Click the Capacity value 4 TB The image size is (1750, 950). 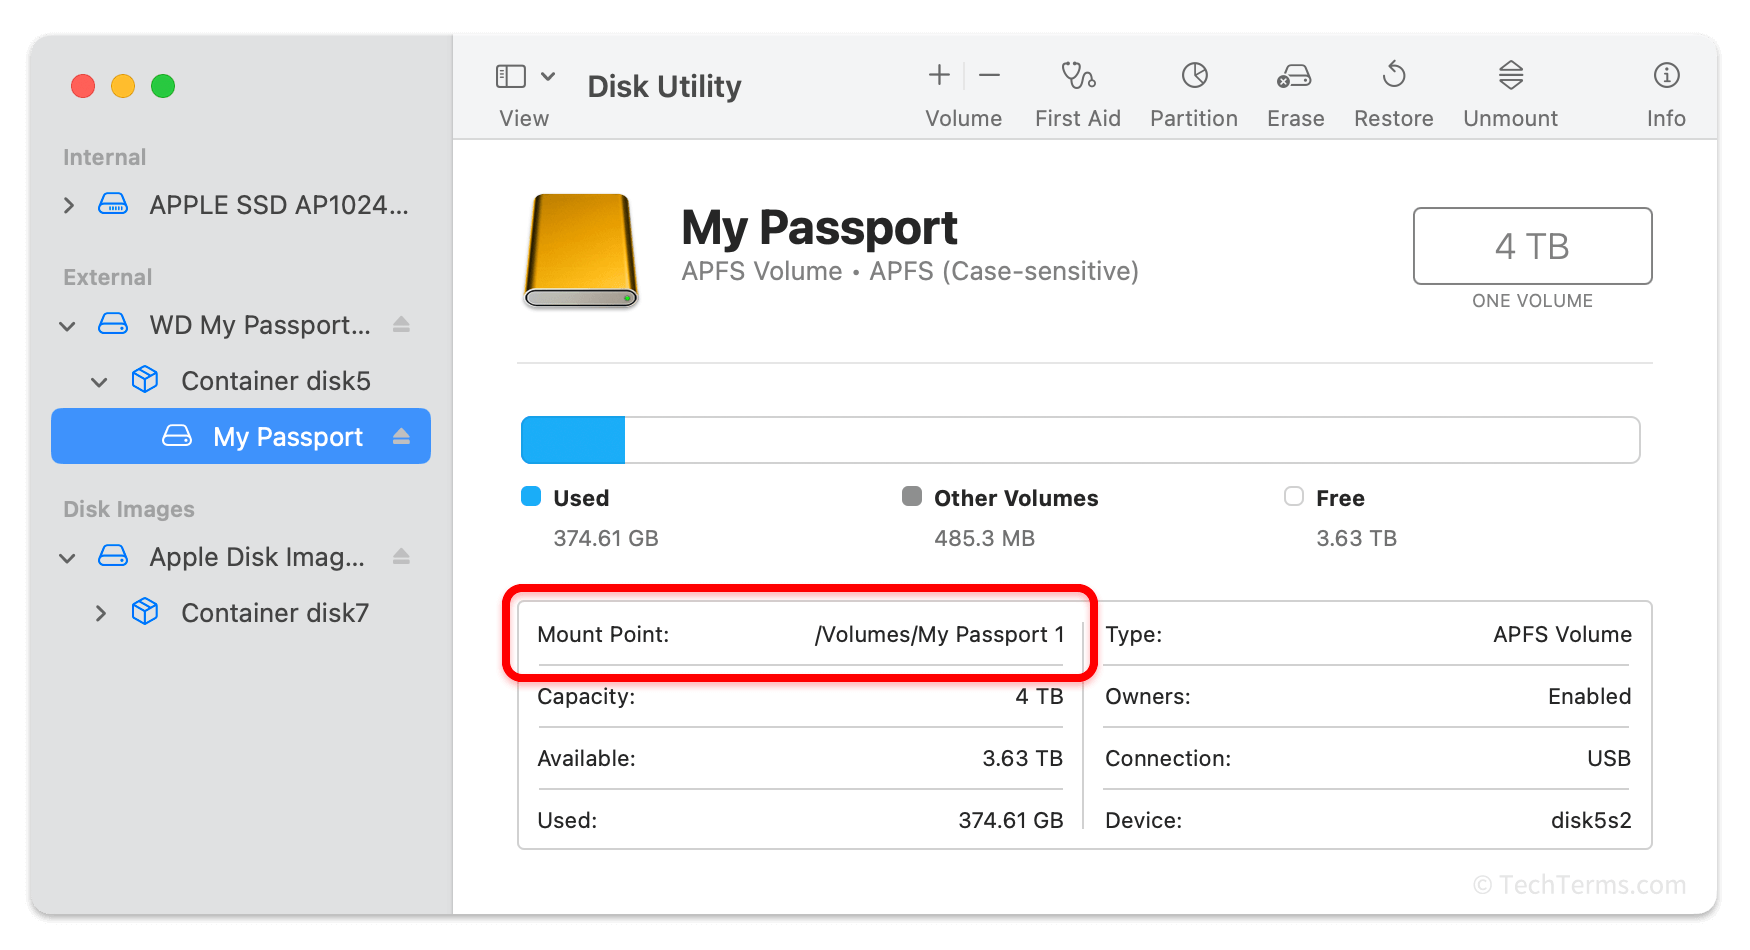(1039, 696)
